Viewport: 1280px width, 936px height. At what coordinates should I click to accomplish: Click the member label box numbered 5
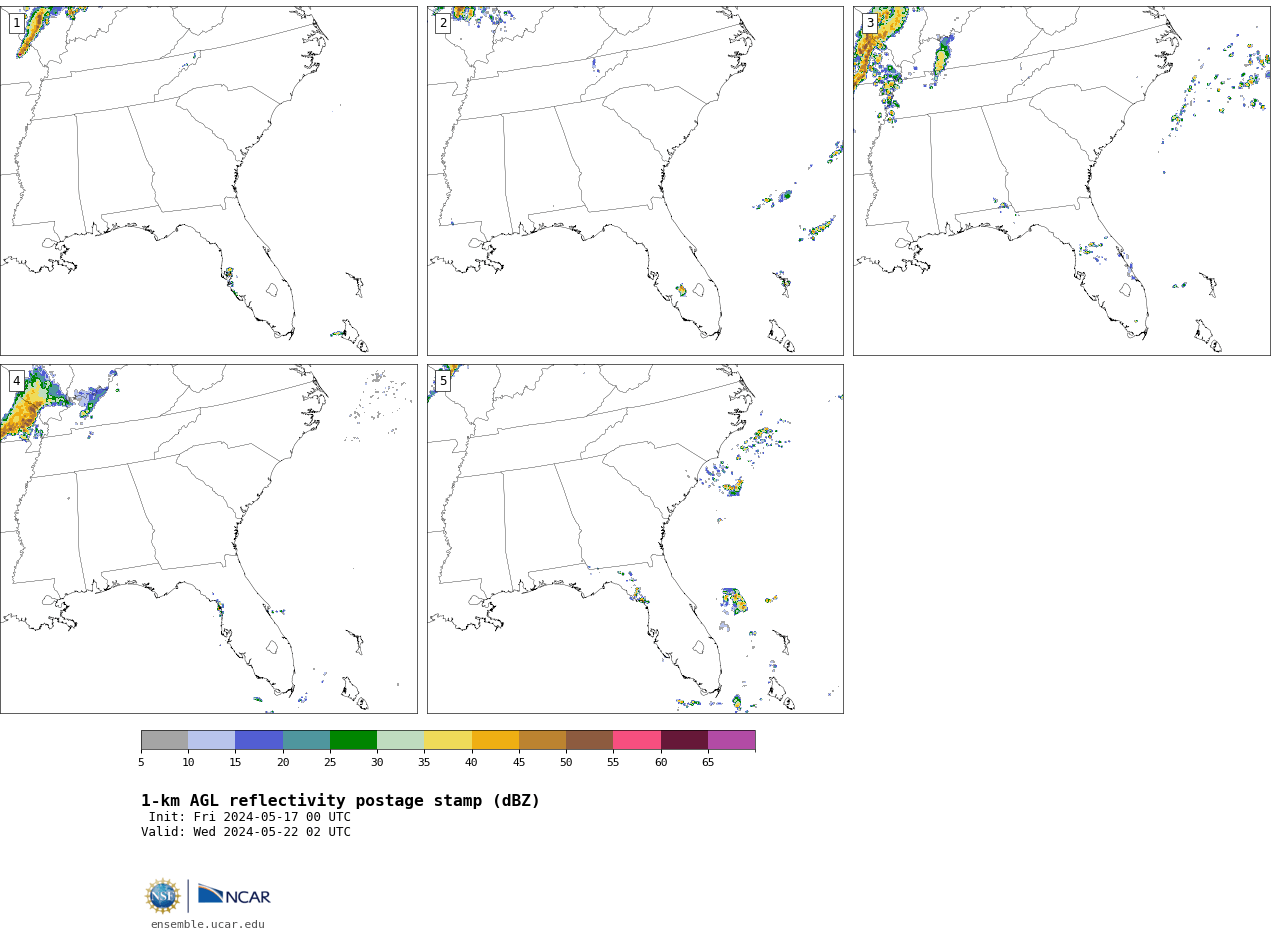tap(443, 381)
